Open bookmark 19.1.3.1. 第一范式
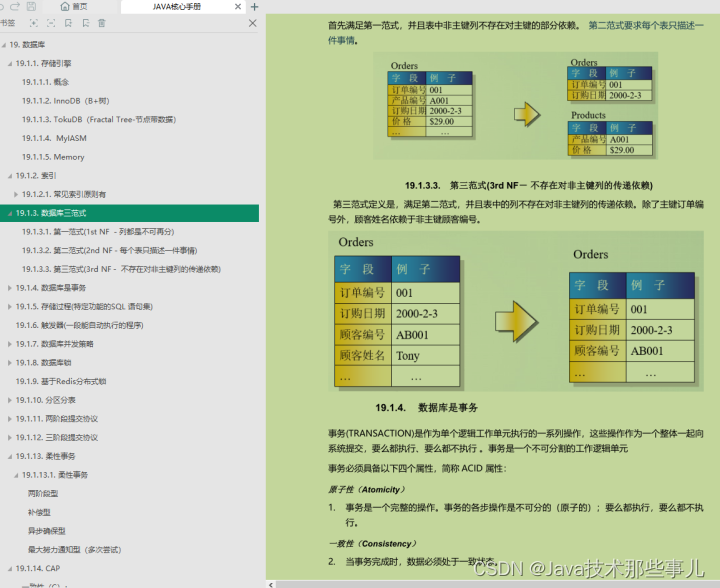Viewport: 720px width, 588px height. pyautogui.click(x=98, y=232)
